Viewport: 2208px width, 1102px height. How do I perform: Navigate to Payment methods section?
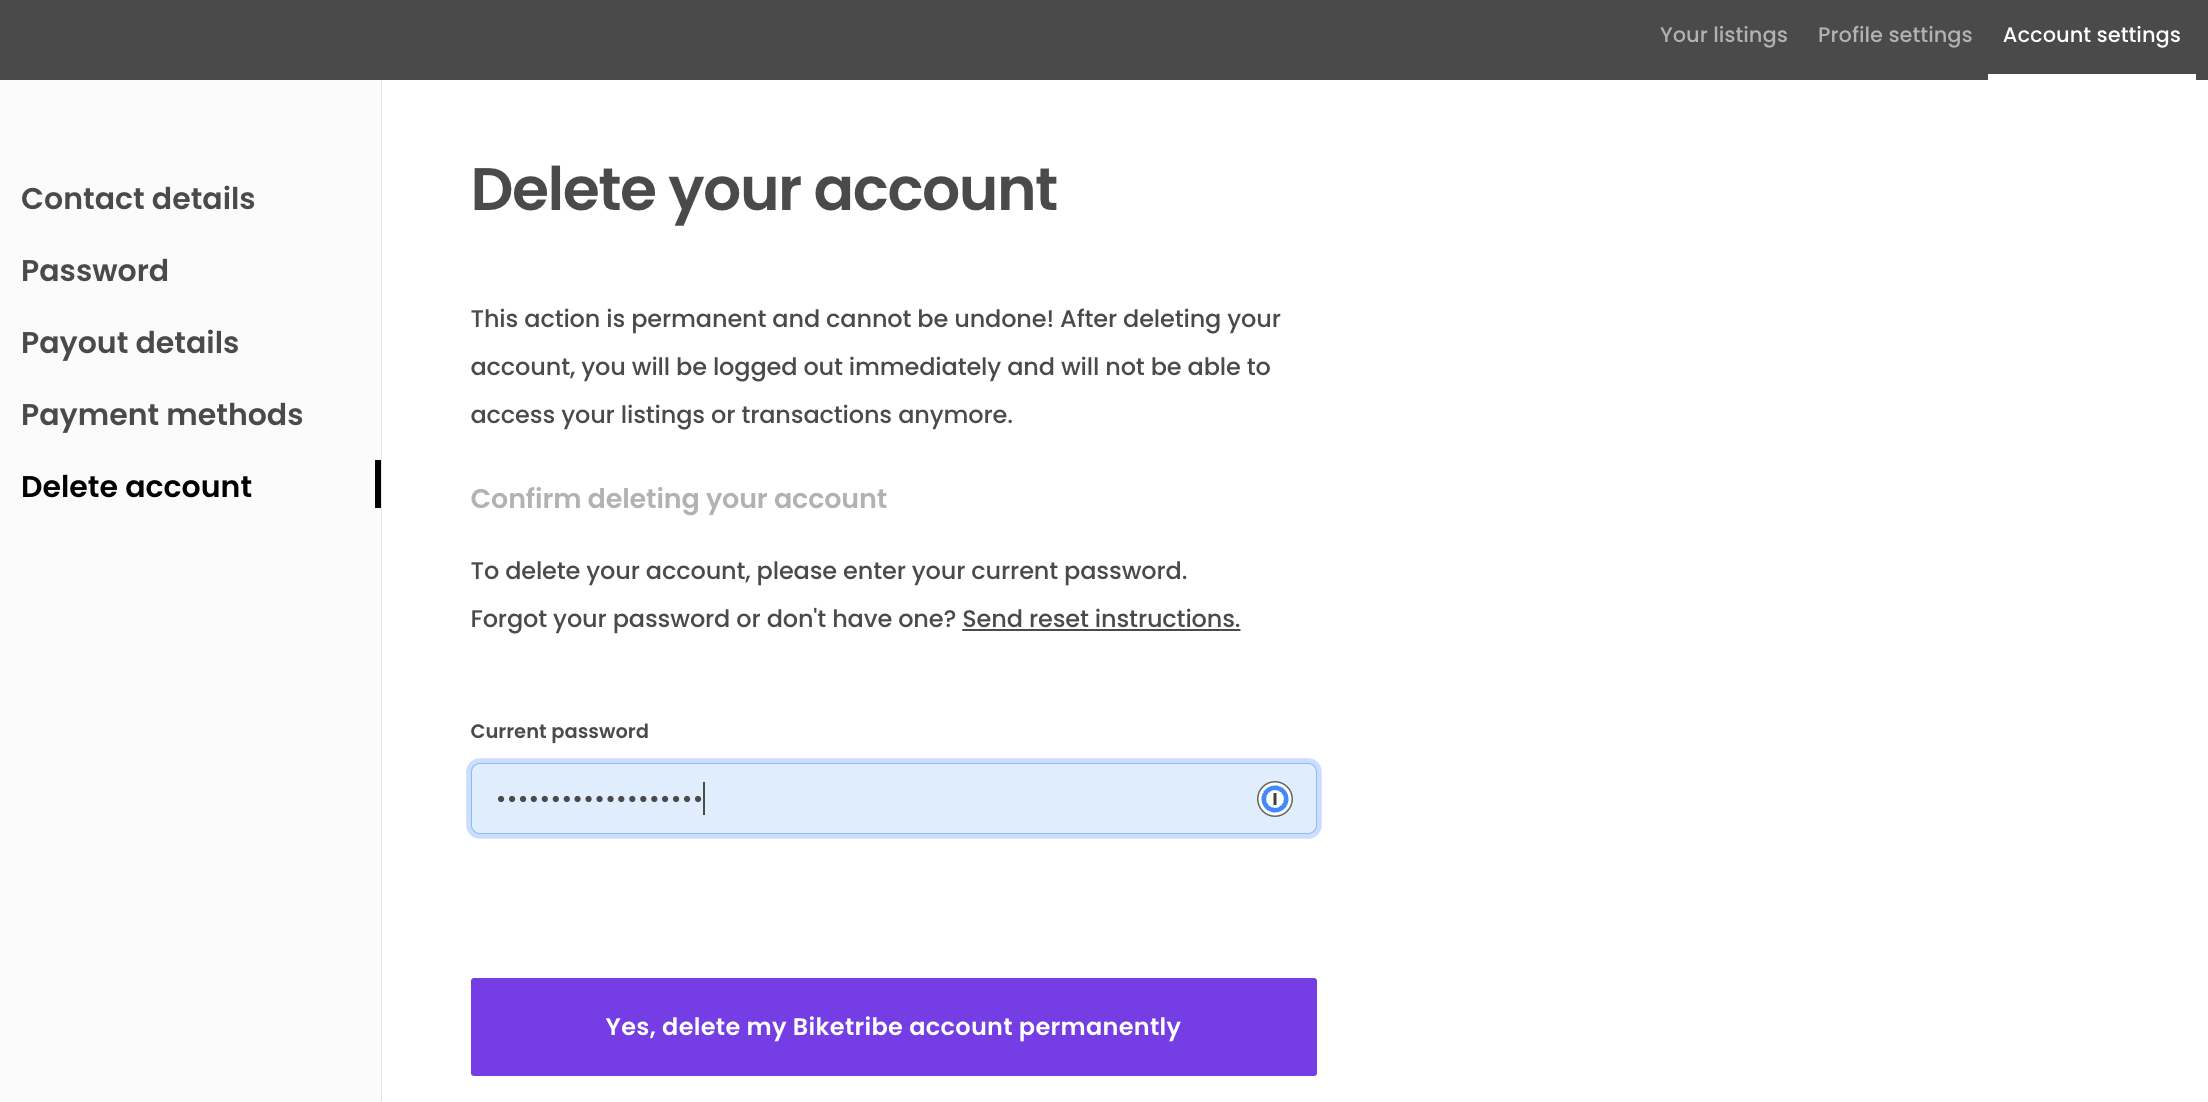coord(162,415)
